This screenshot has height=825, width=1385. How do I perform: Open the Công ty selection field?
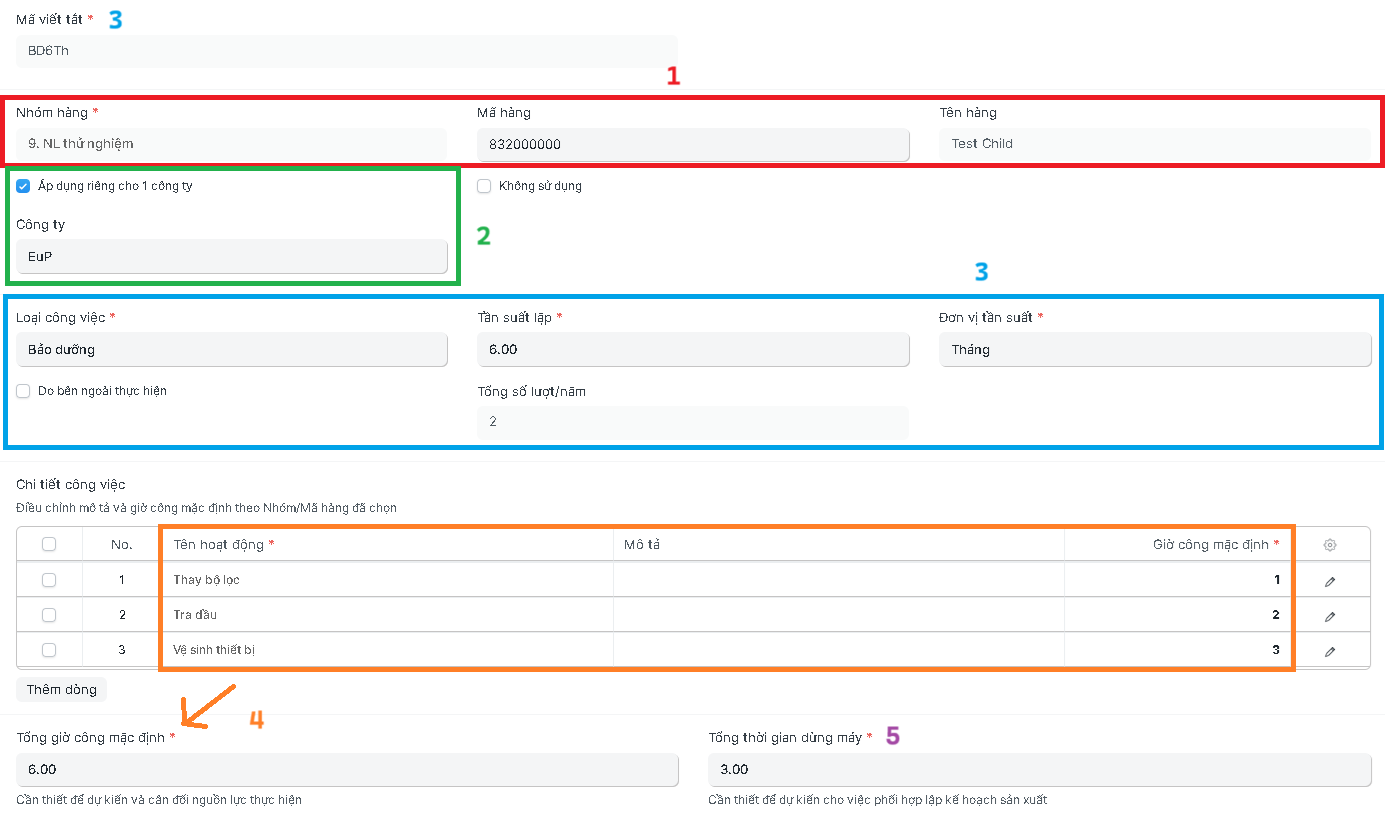(x=231, y=256)
